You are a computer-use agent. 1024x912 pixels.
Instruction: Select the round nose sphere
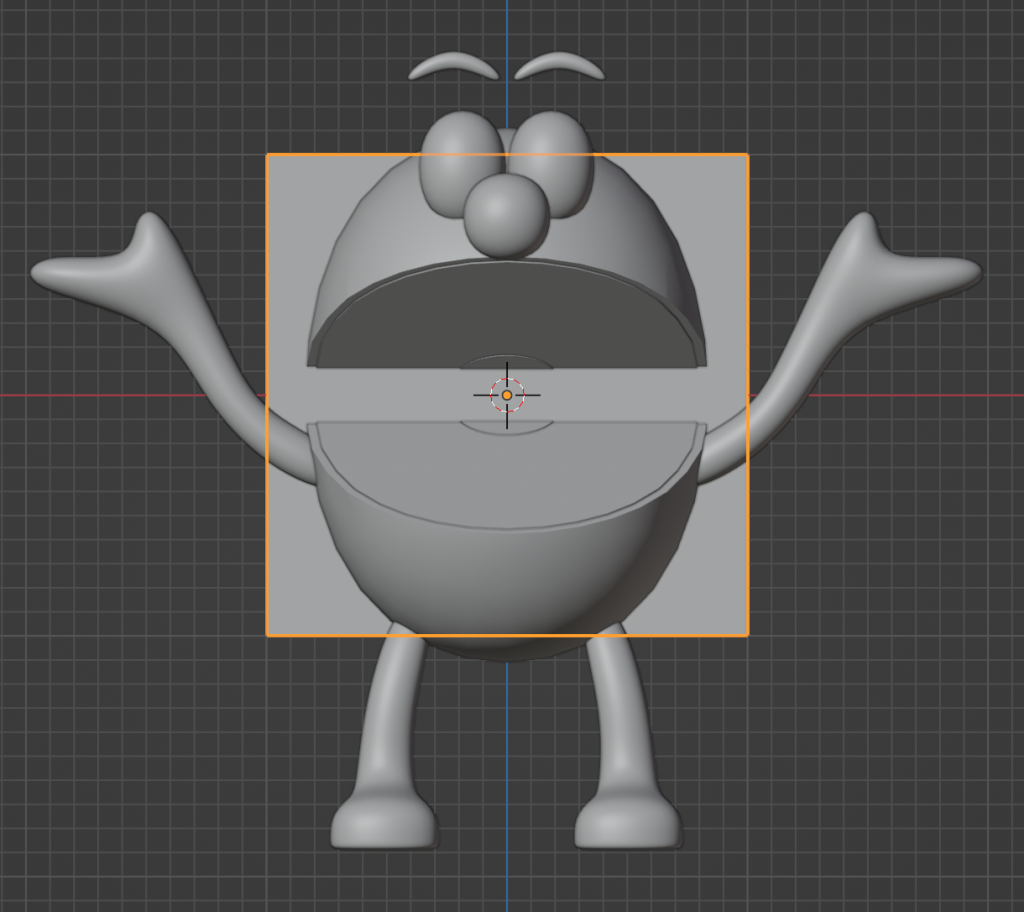click(x=506, y=215)
